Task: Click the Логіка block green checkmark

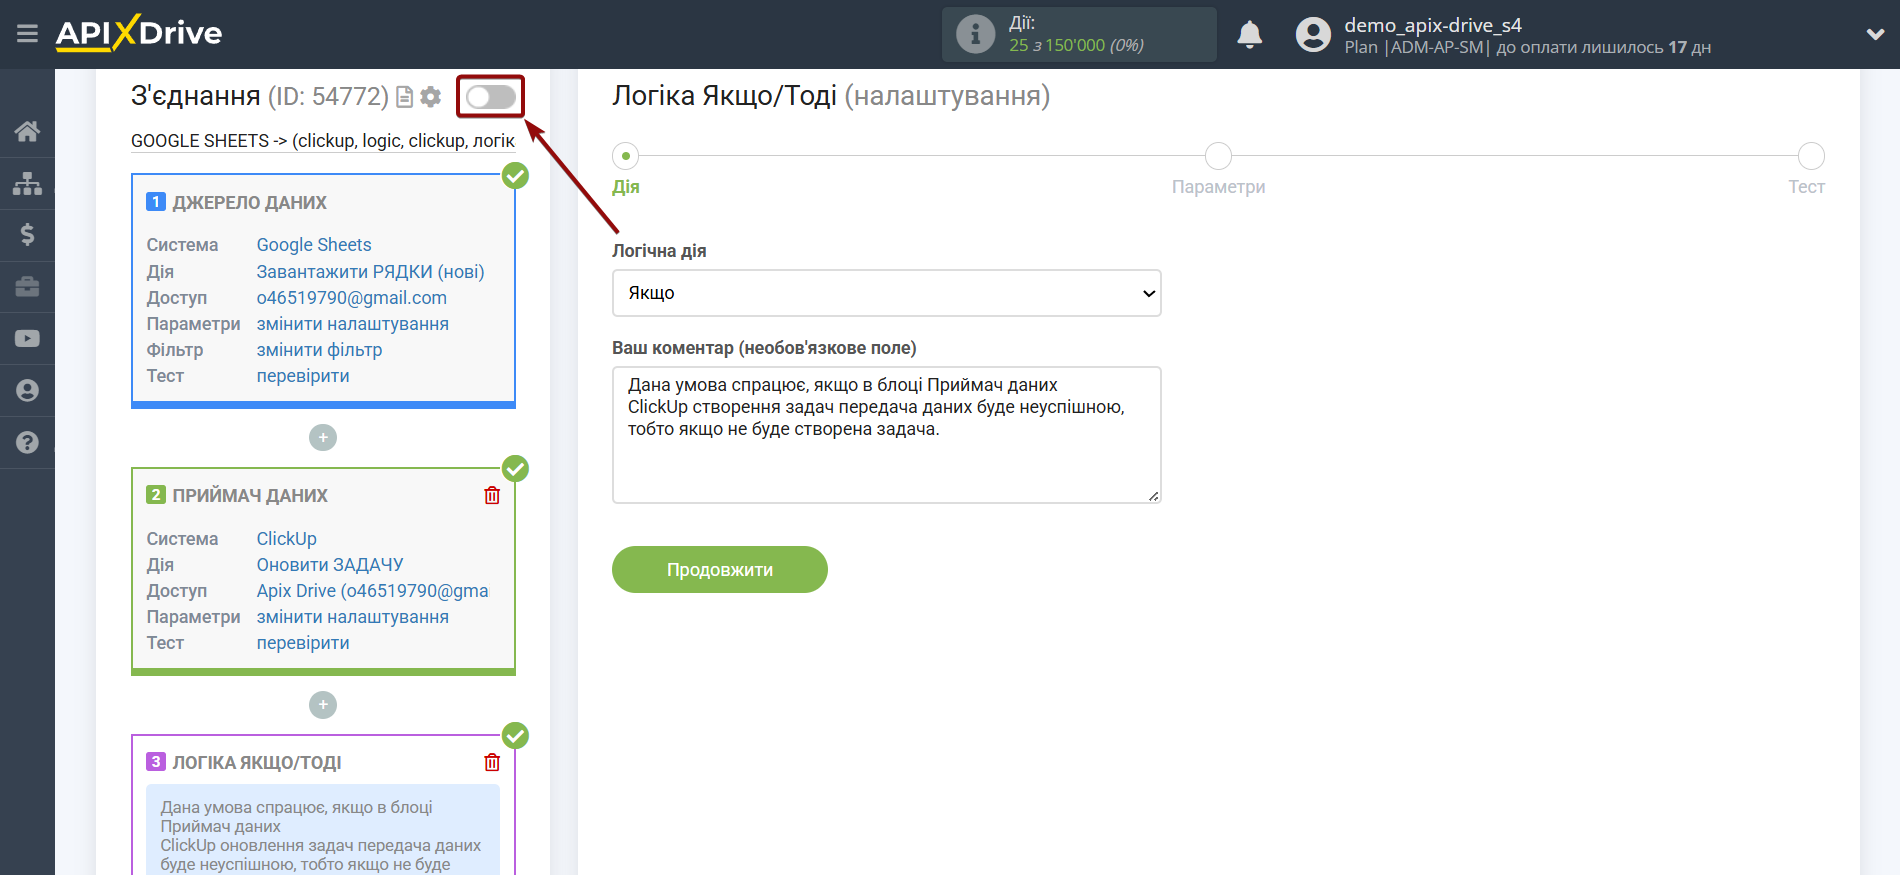Action: pos(515,736)
